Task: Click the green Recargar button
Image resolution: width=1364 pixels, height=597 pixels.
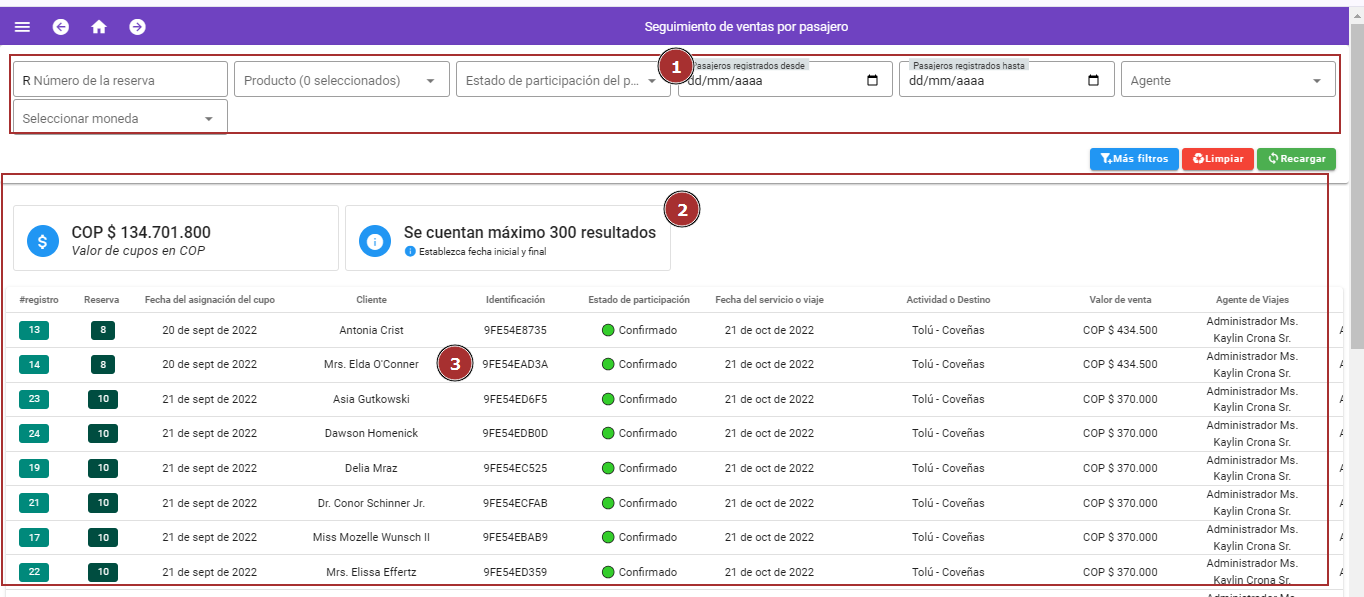Action: click(x=1295, y=159)
